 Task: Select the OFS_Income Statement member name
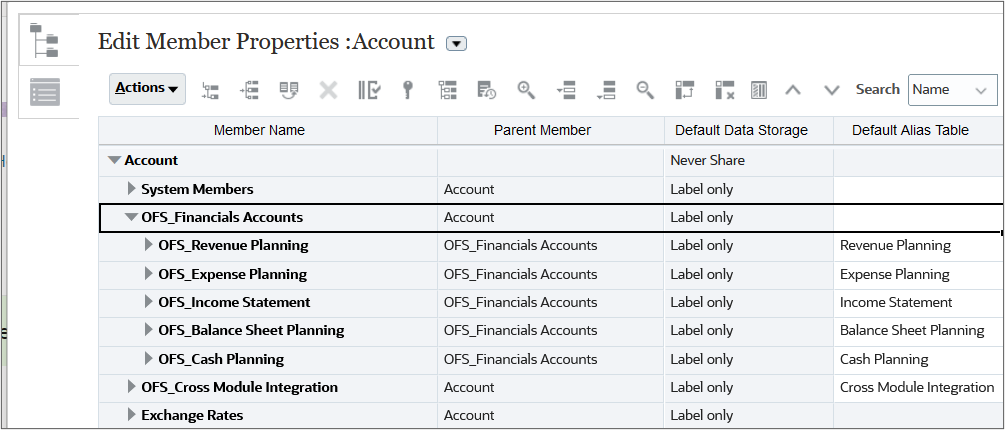[234, 302]
